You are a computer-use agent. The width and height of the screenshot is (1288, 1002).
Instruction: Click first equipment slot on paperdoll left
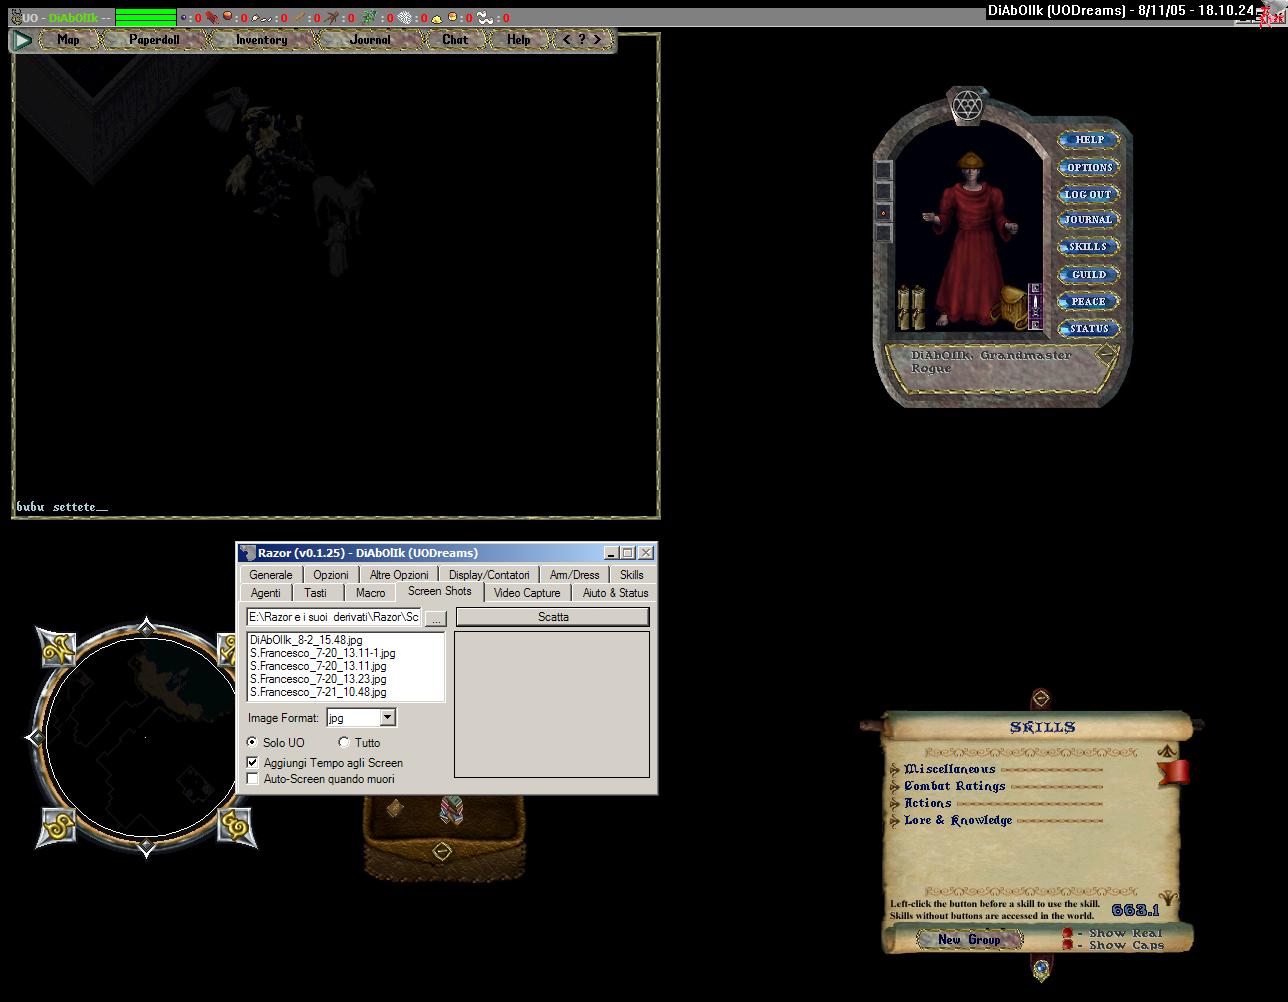click(883, 170)
